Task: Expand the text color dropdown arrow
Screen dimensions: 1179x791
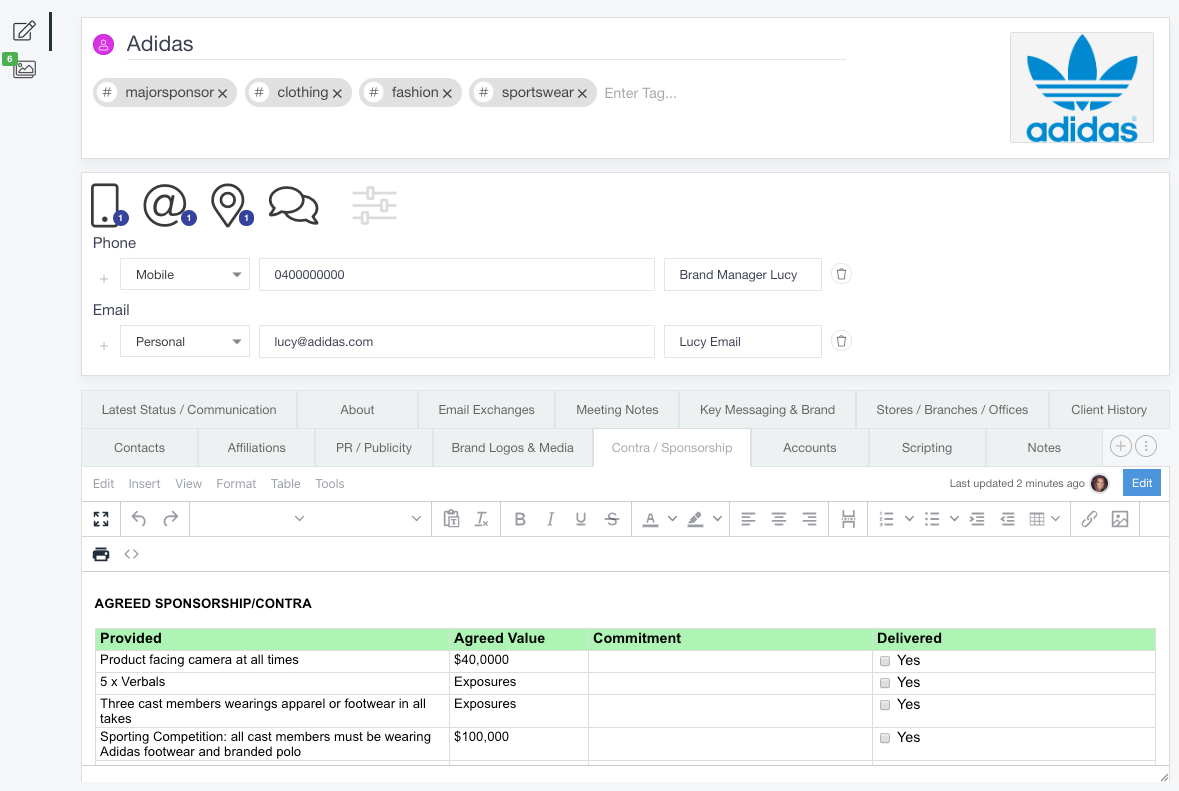Action: click(x=672, y=519)
